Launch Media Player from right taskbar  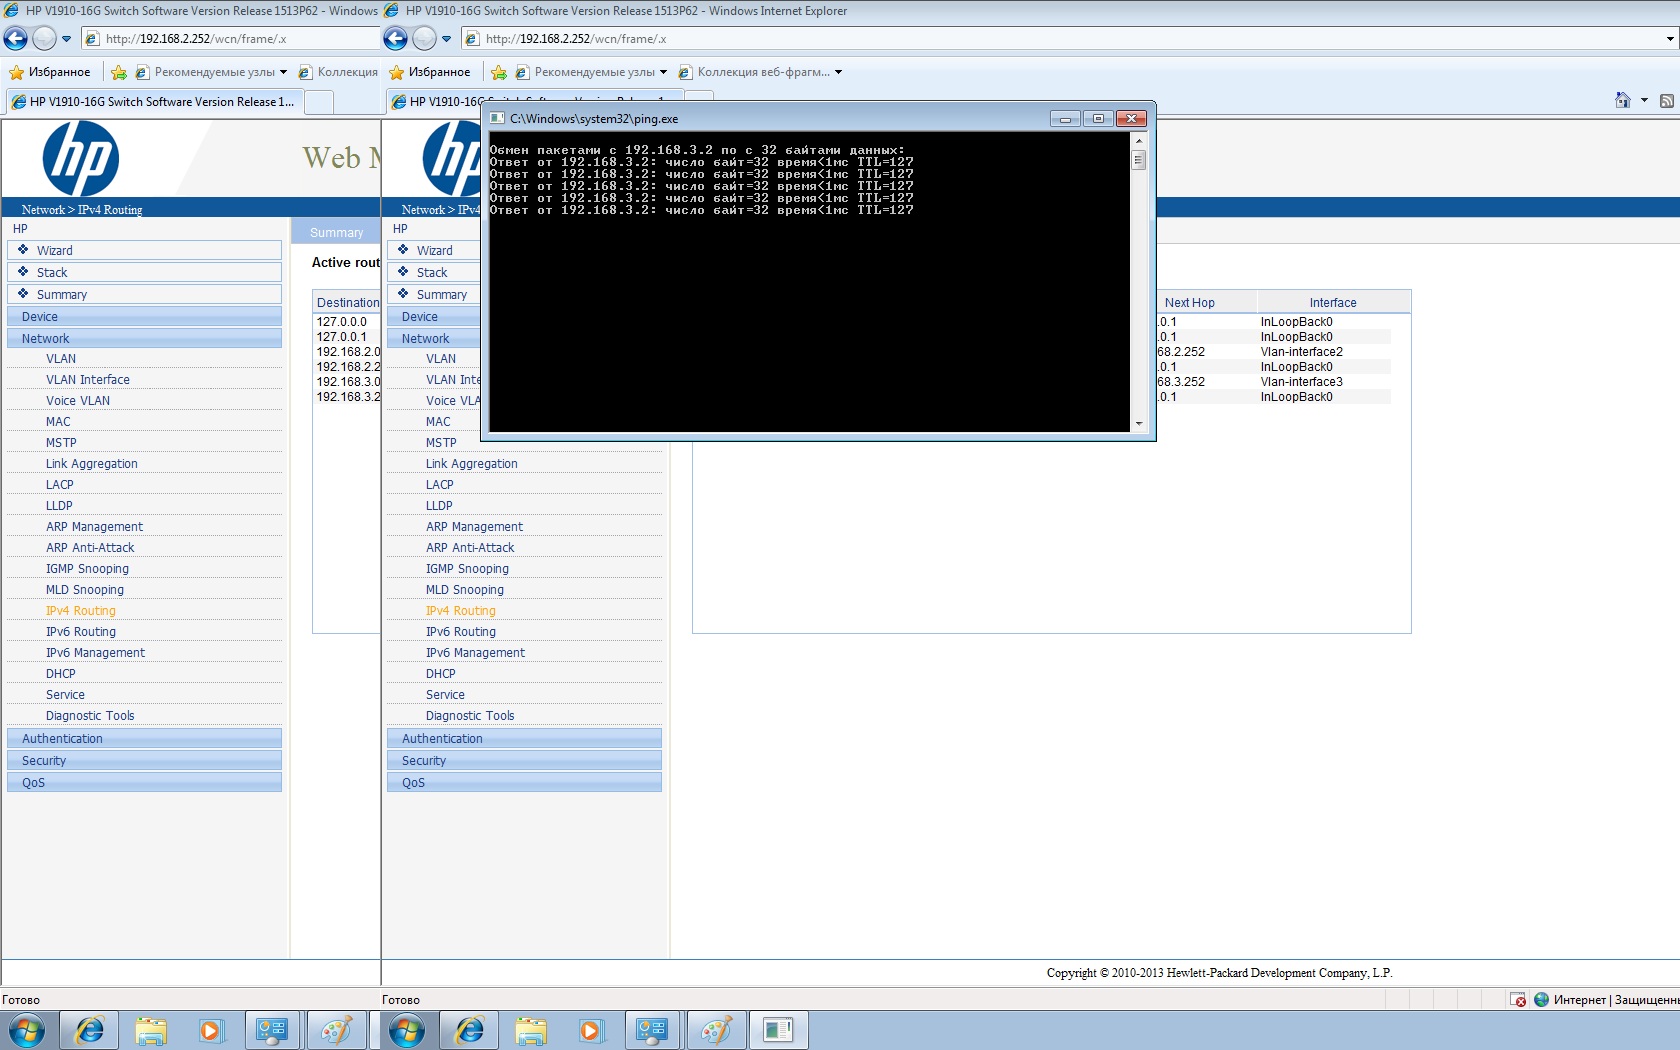coord(591,1030)
